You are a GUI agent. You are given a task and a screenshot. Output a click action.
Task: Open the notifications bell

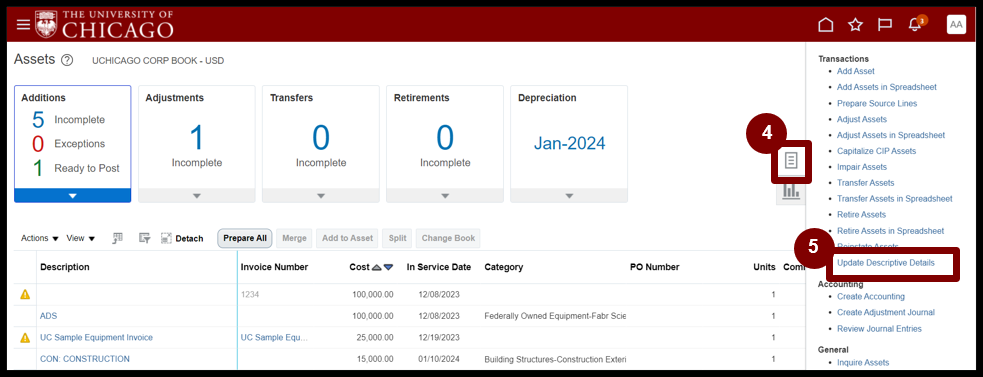coord(916,24)
